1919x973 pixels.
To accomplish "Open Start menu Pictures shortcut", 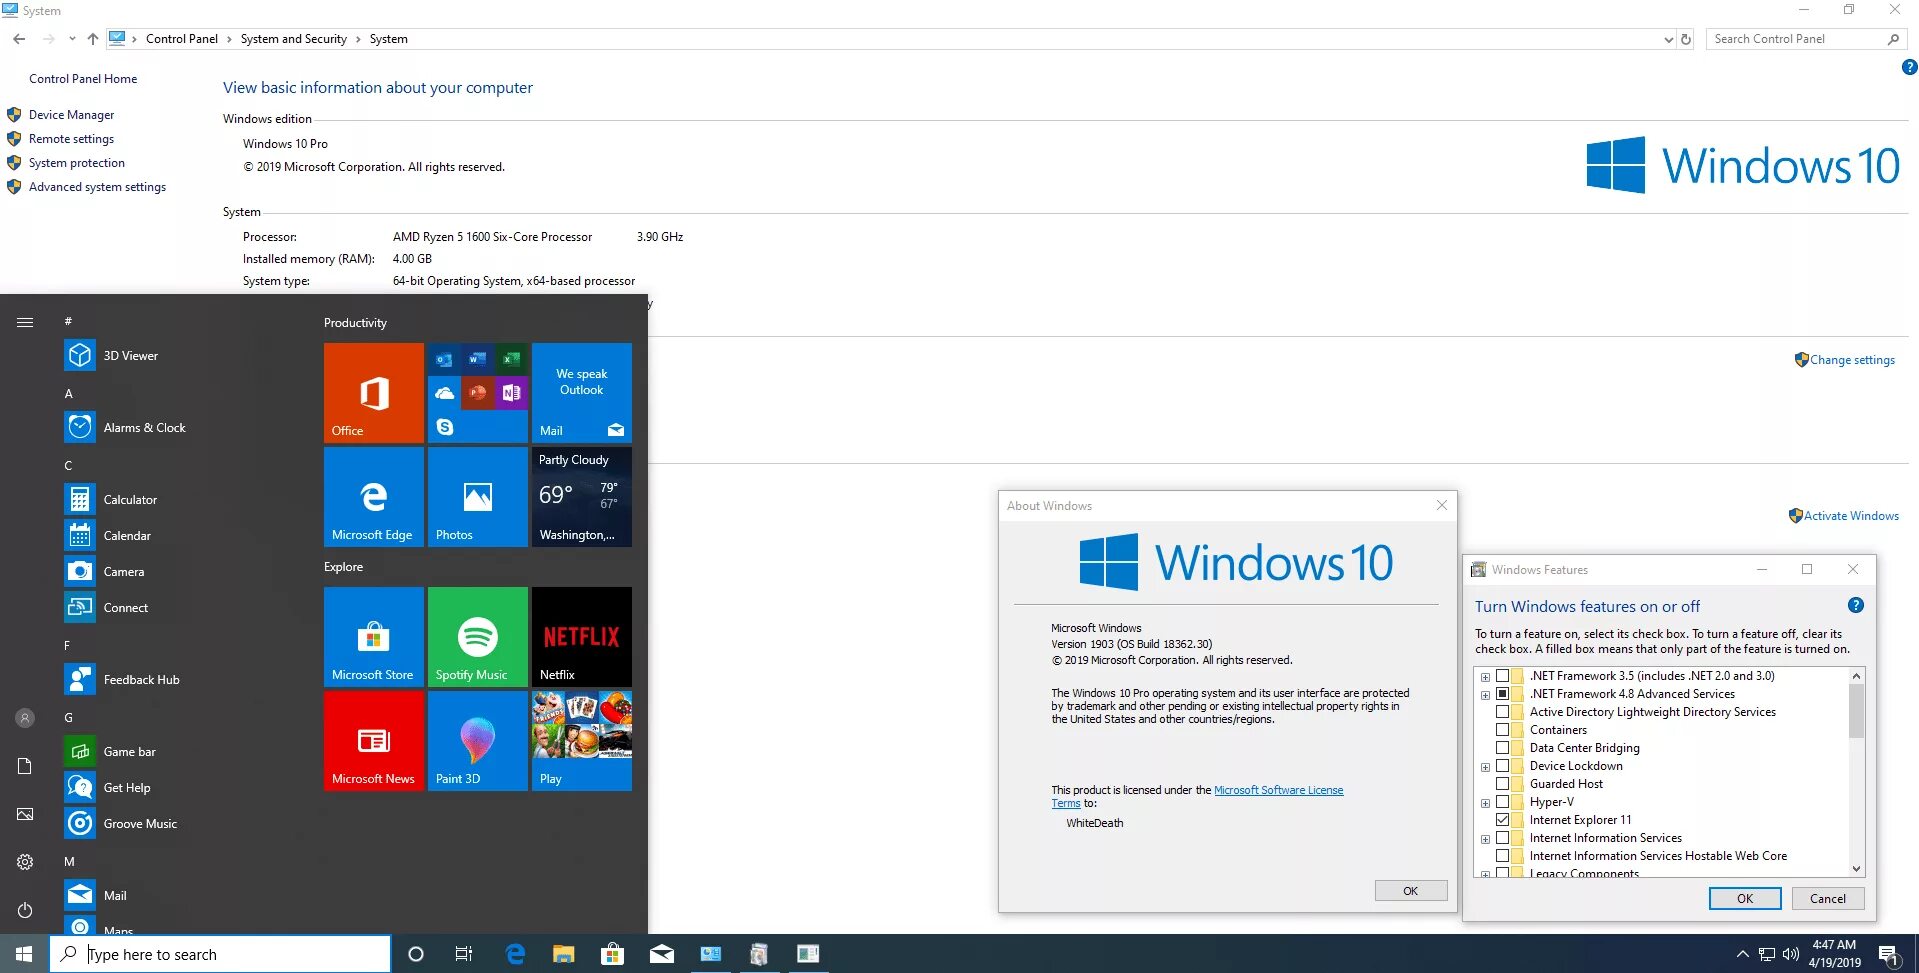I will (x=25, y=814).
